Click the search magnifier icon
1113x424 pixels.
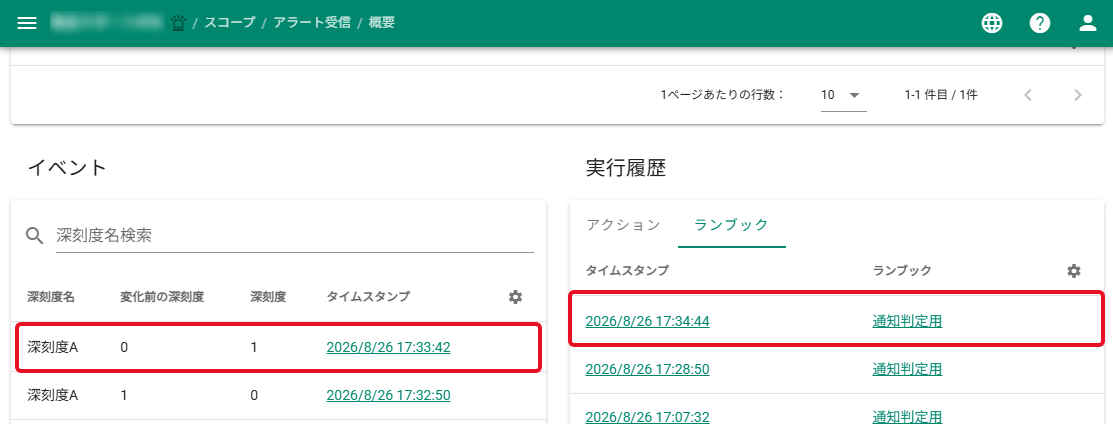click(35, 235)
